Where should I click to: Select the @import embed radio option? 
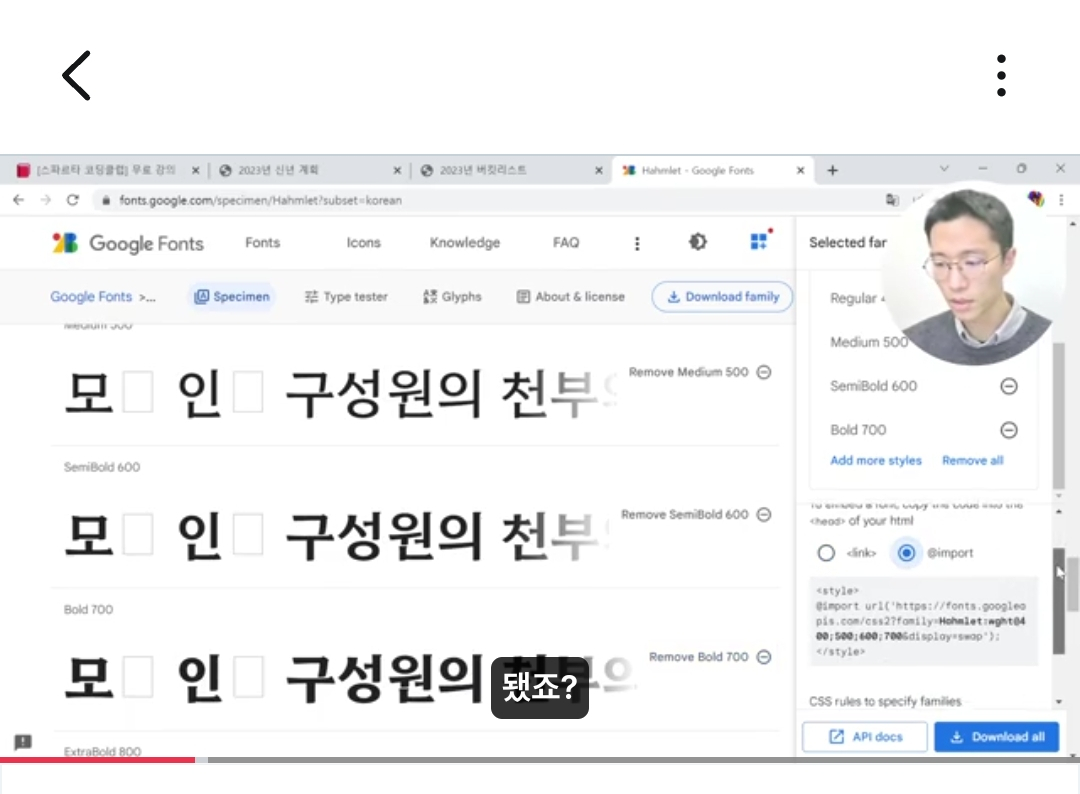[x=906, y=553]
